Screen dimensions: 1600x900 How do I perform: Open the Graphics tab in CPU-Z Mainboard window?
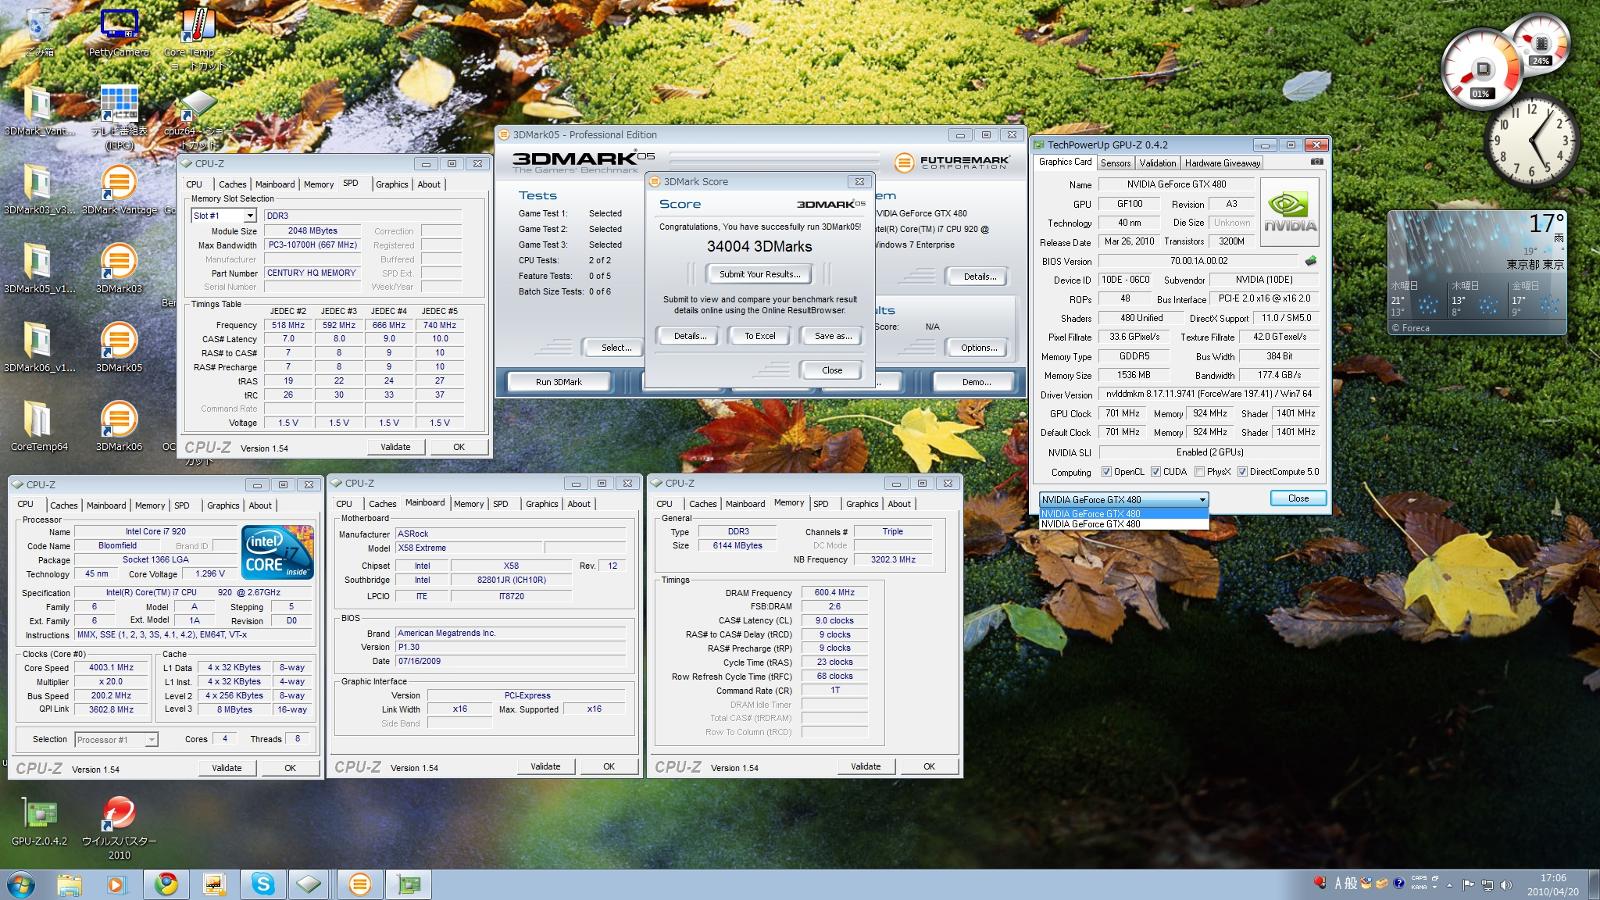click(x=542, y=504)
